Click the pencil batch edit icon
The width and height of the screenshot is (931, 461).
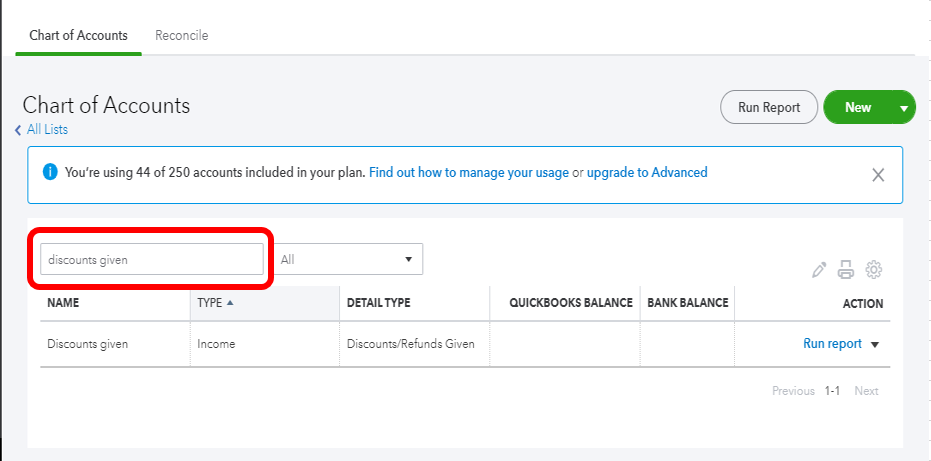point(819,269)
